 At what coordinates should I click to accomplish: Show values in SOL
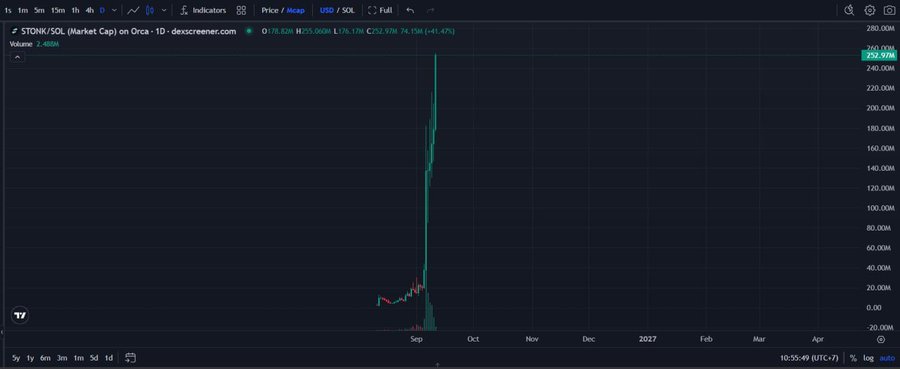(348, 10)
